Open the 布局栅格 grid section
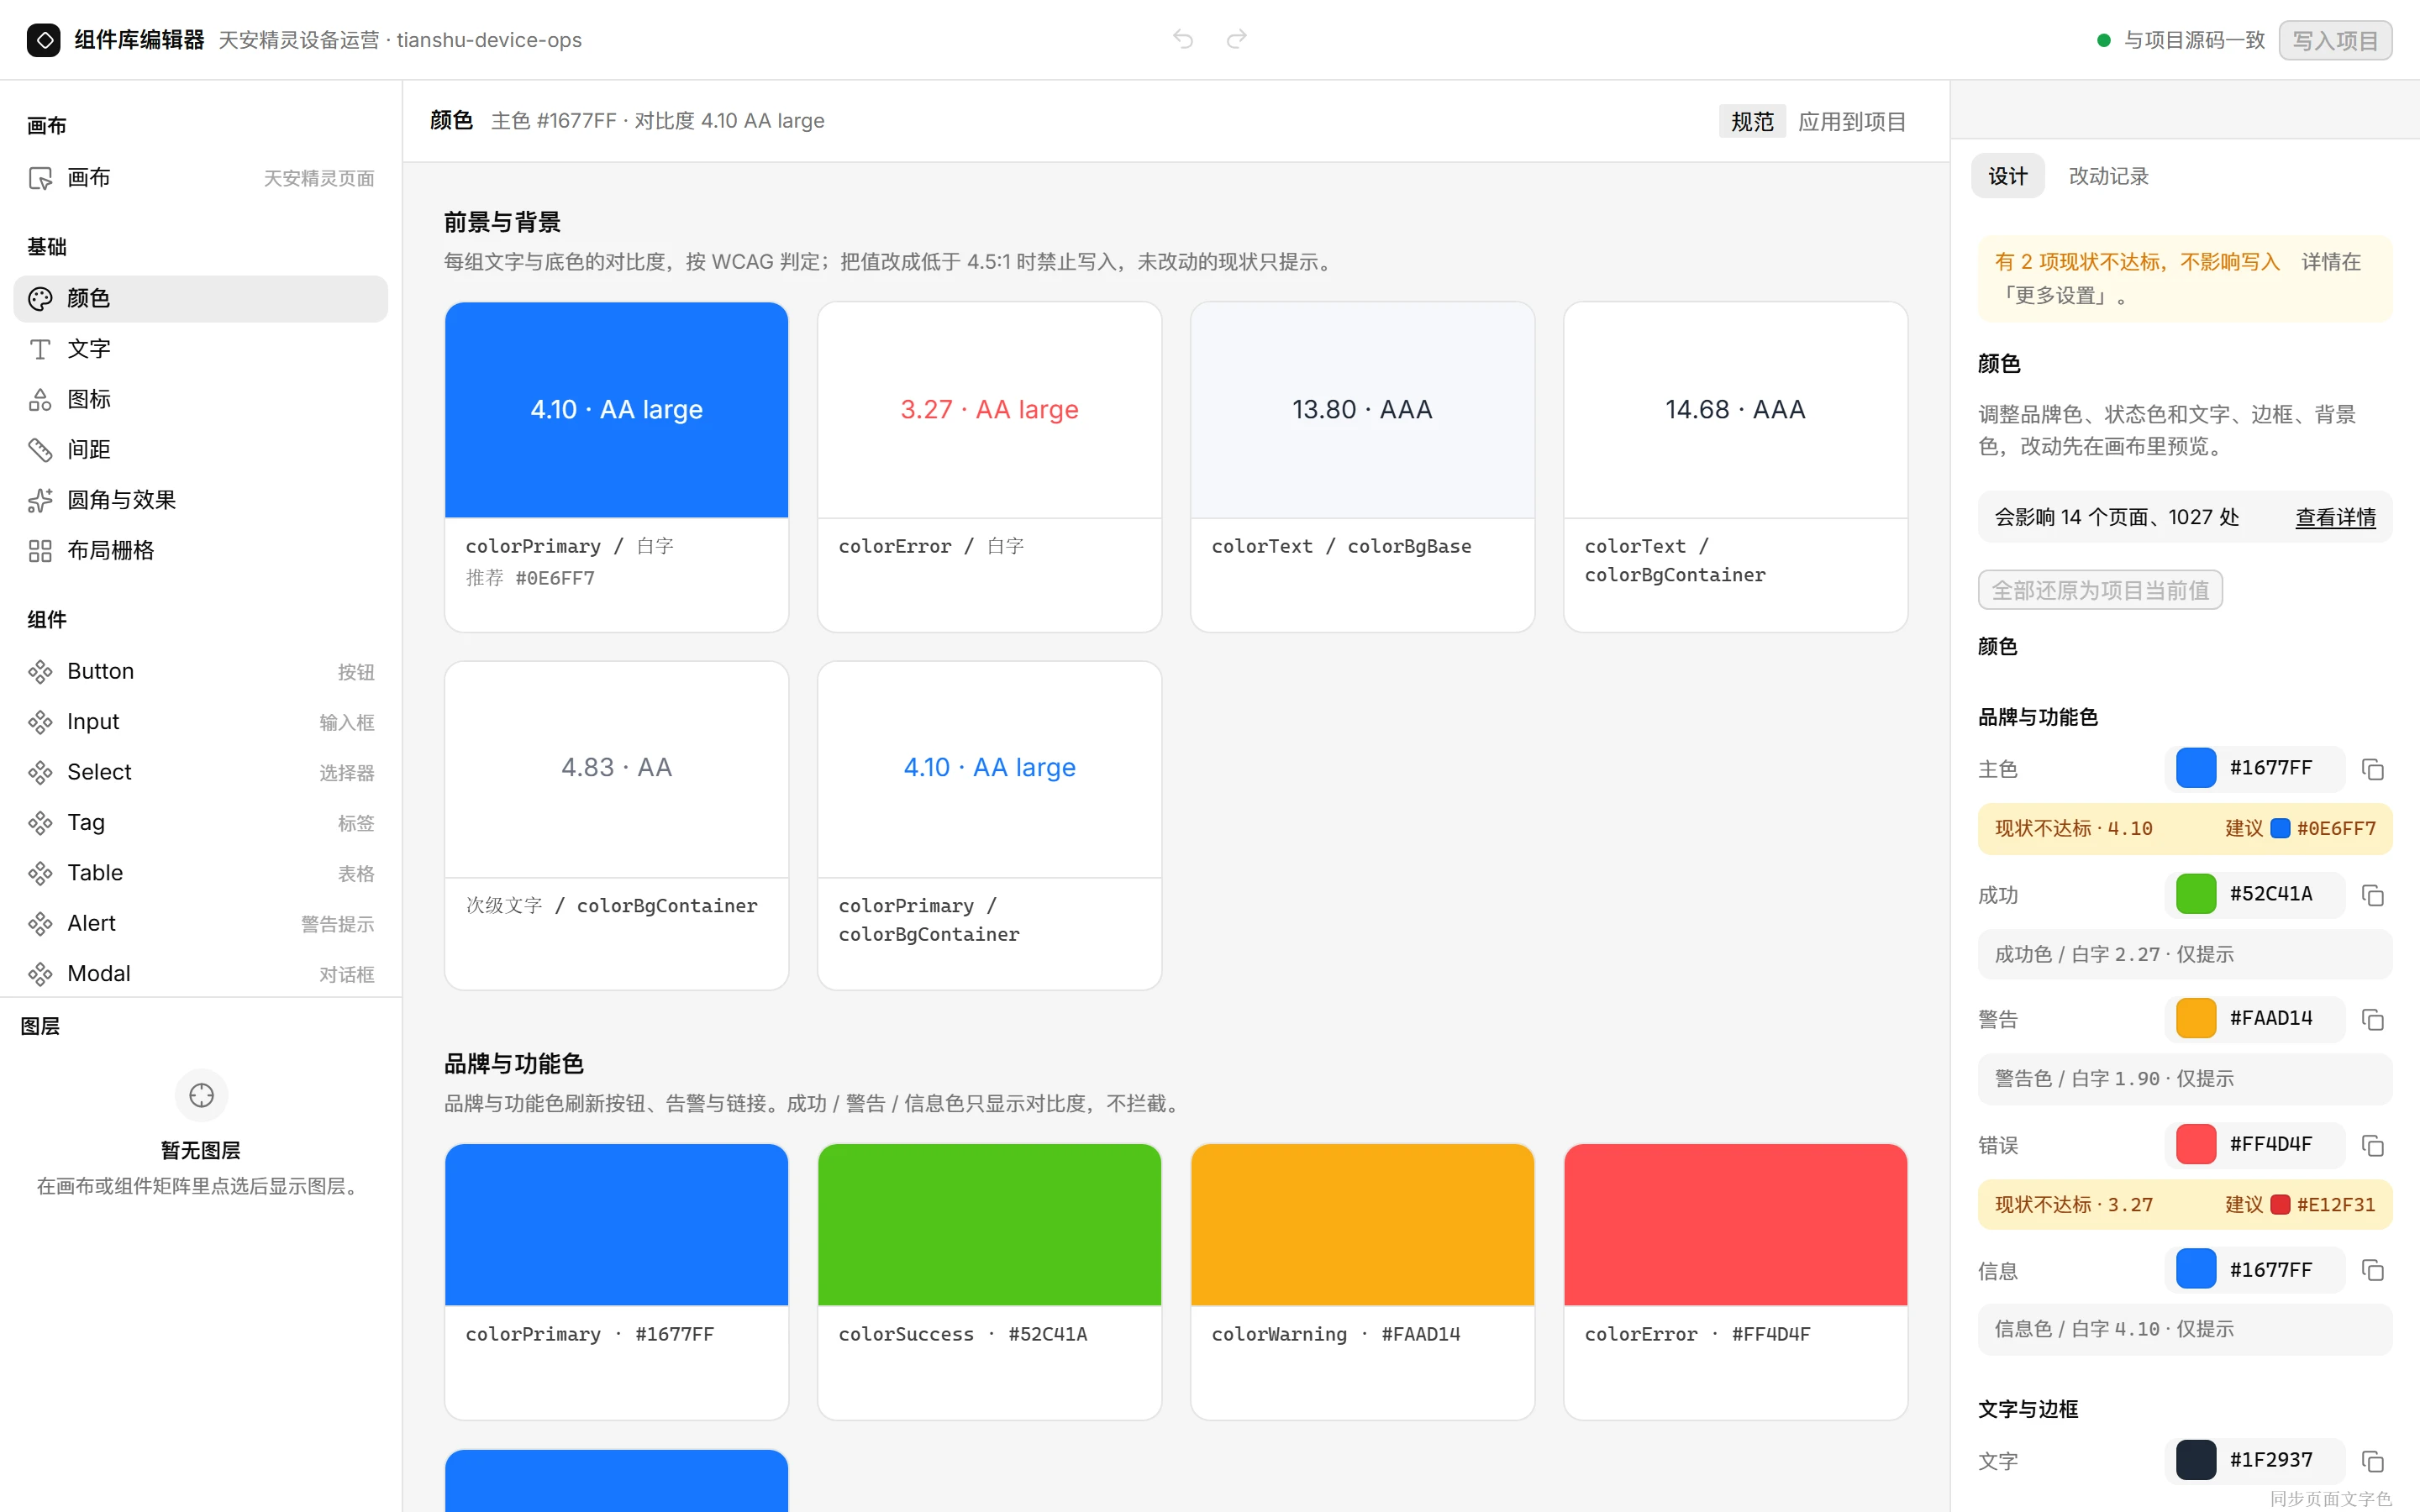This screenshot has height=1512, width=2420. 201,551
